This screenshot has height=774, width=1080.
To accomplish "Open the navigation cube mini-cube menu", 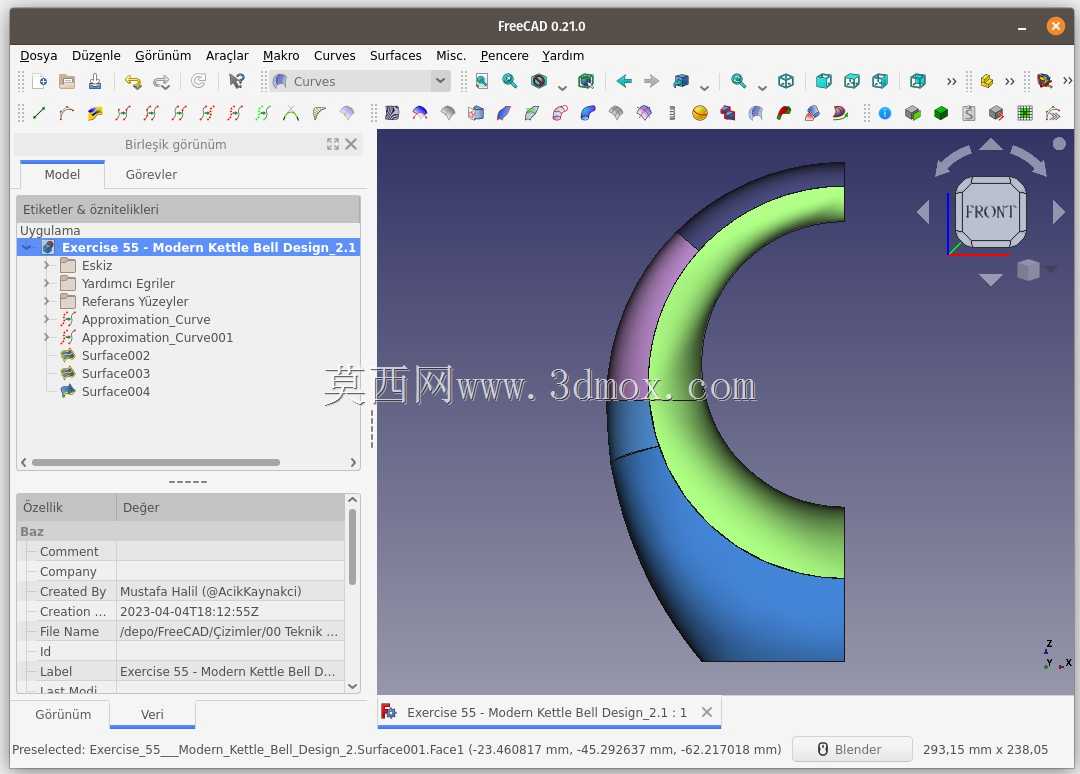I will (1029, 270).
